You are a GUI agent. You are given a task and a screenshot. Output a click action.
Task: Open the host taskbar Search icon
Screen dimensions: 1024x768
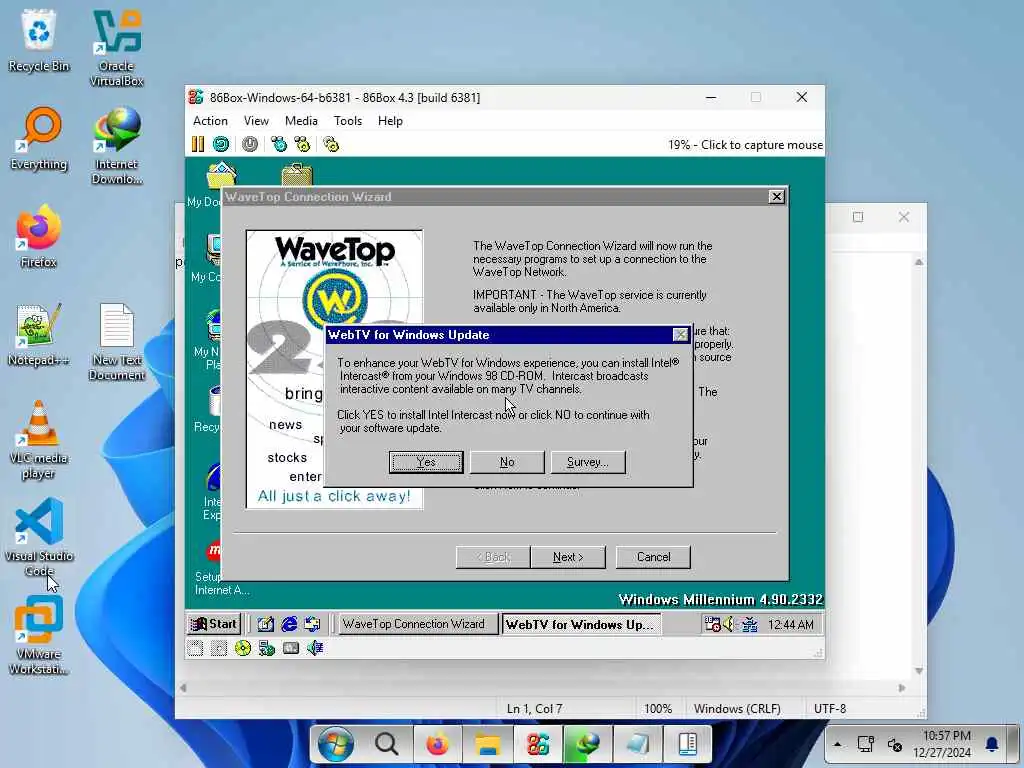pyautogui.click(x=386, y=744)
